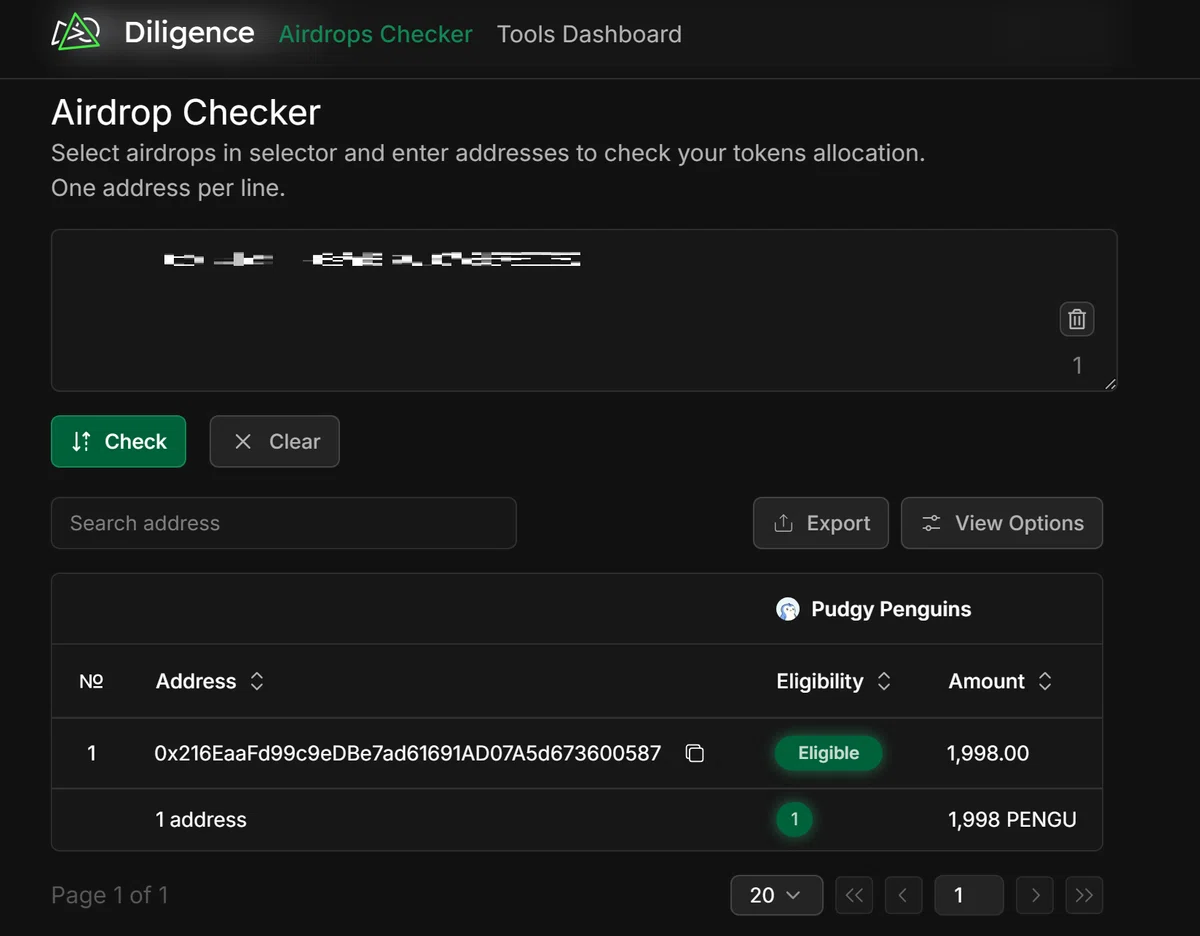The image size is (1200, 936).
Task: Switch to Airdrops Checker tab
Action: point(375,34)
